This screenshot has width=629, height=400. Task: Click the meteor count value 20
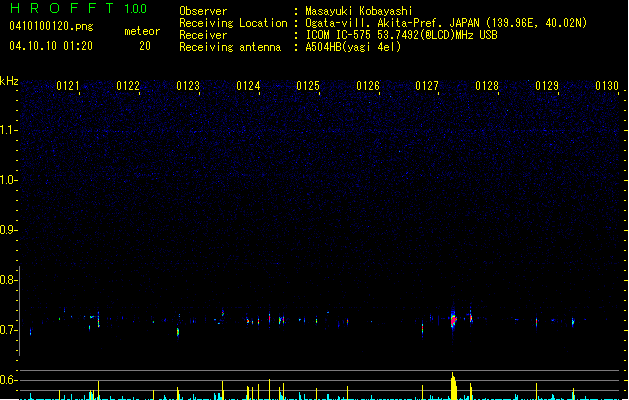[145, 46]
